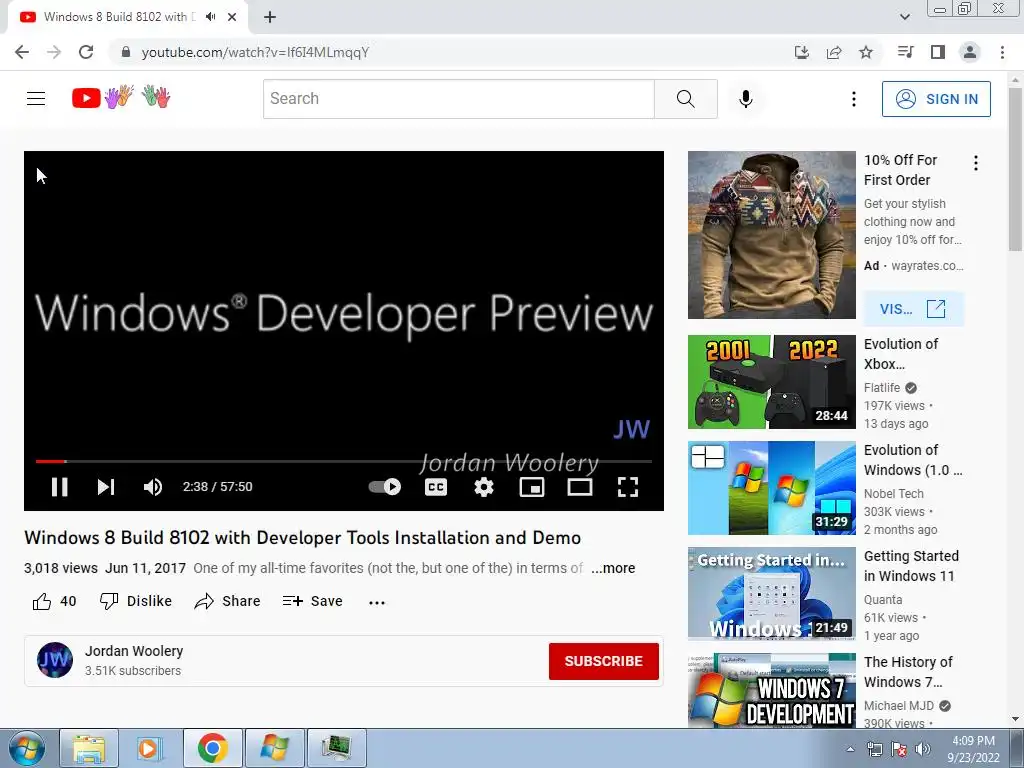
Task: Enter fullscreen video mode
Action: pyautogui.click(x=628, y=487)
